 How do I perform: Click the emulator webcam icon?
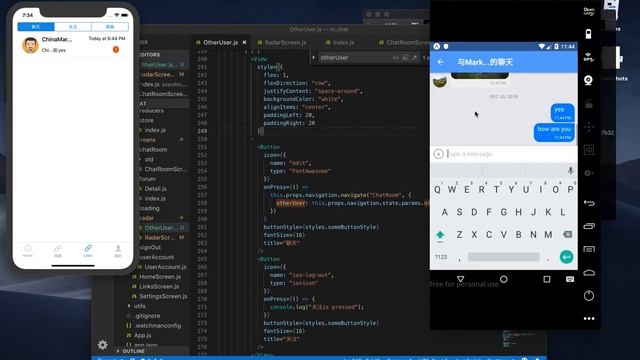click(589, 80)
